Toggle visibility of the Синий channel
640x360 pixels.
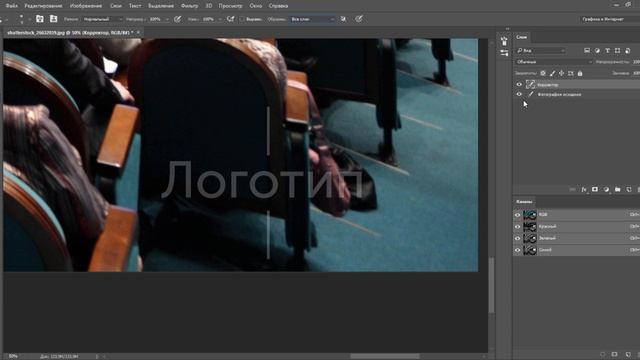tap(518, 250)
